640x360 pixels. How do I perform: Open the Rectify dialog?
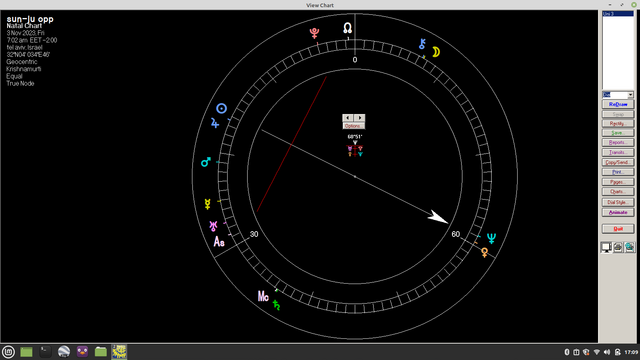click(x=618, y=123)
